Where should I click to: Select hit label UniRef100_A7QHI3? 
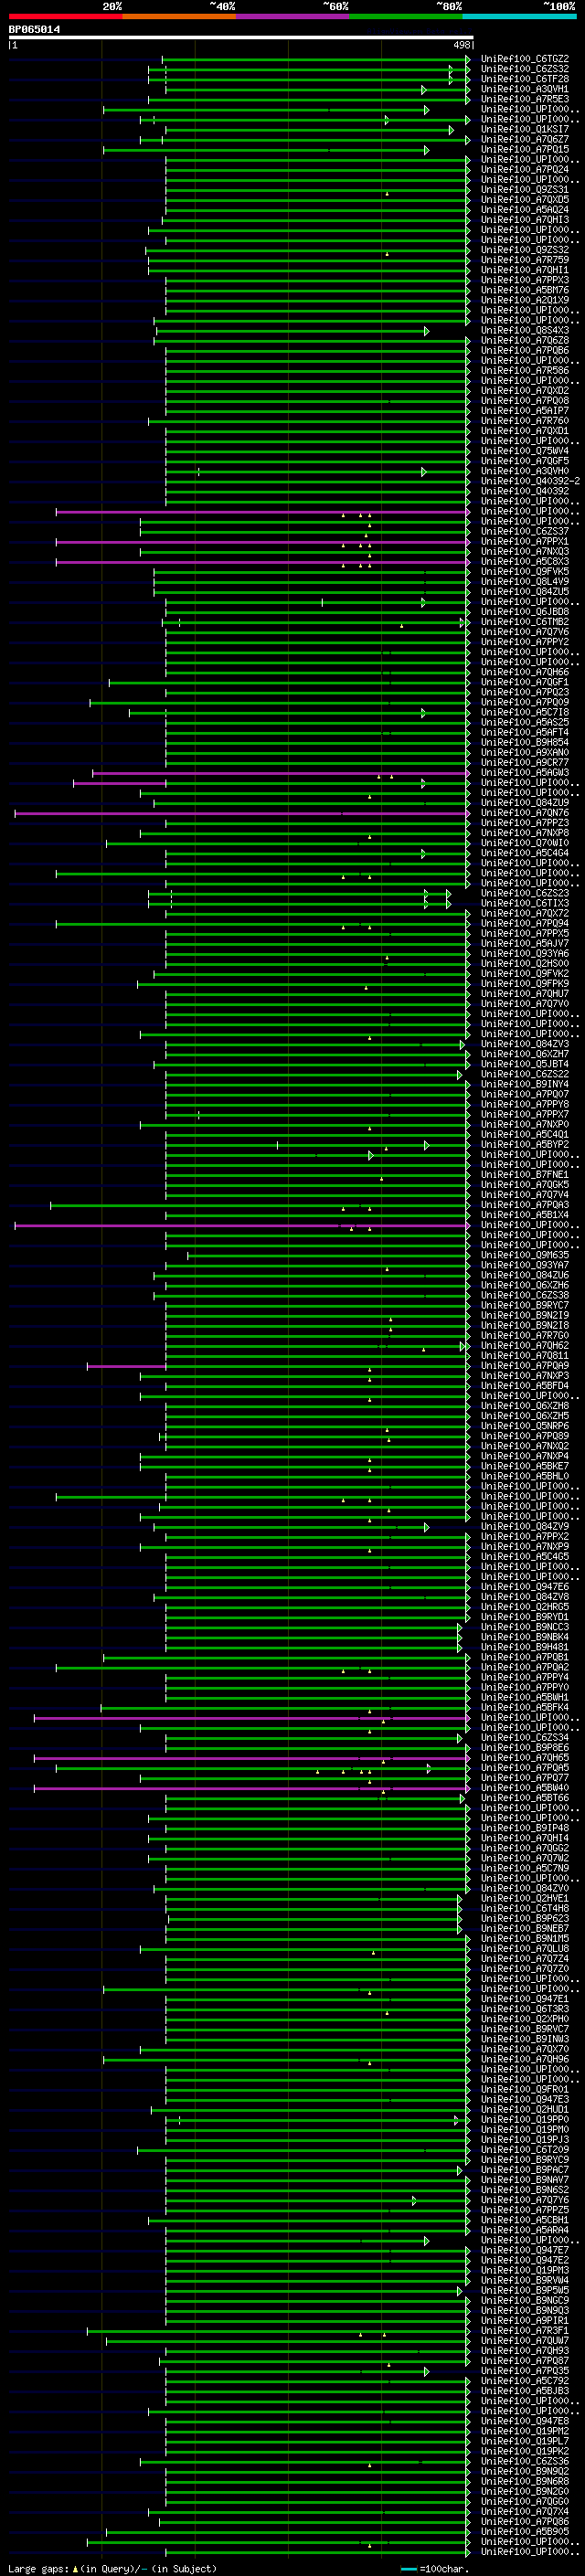[525, 220]
